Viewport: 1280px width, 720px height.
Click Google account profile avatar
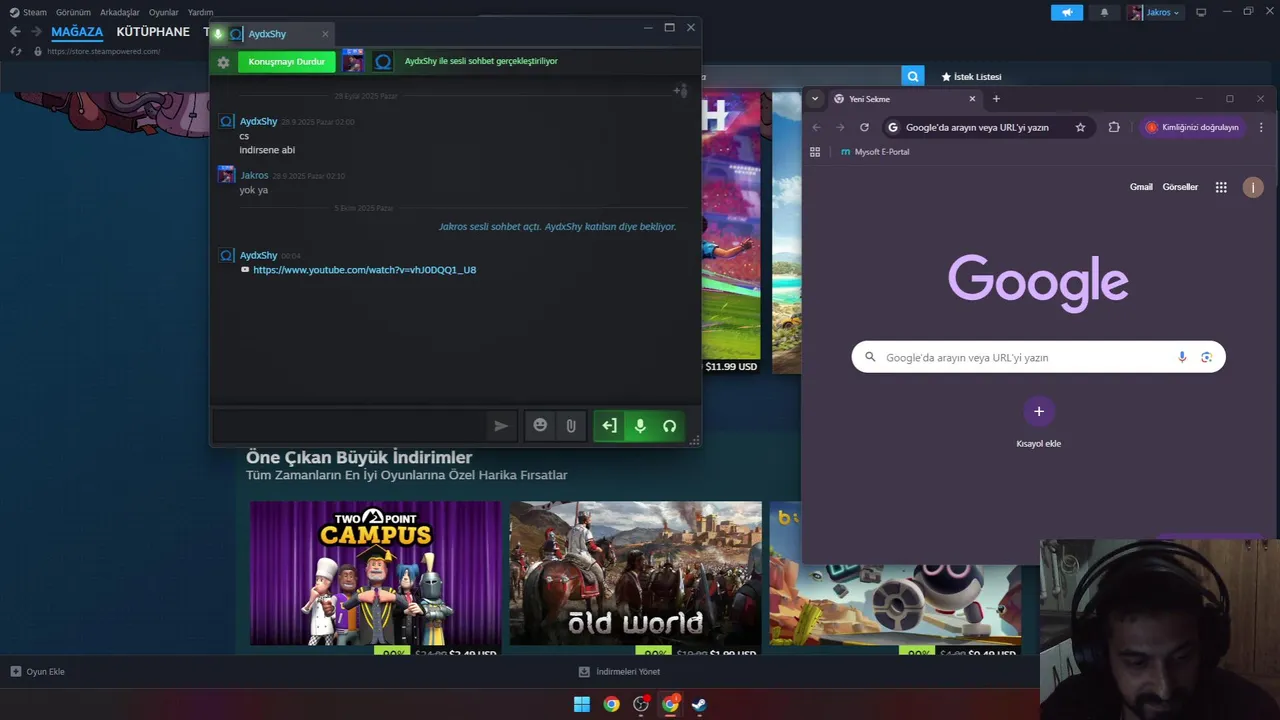tap(1253, 187)
